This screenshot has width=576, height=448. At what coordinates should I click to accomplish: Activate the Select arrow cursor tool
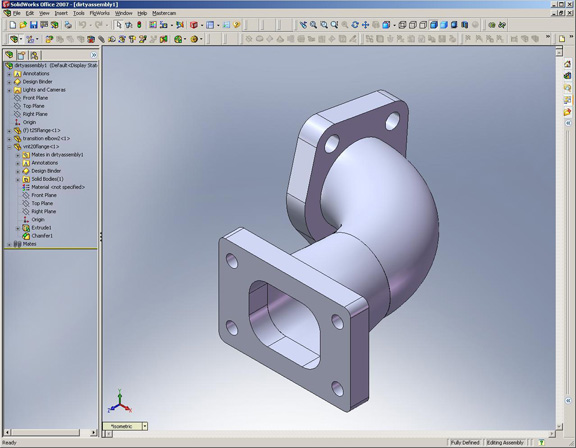coord(118,25)
